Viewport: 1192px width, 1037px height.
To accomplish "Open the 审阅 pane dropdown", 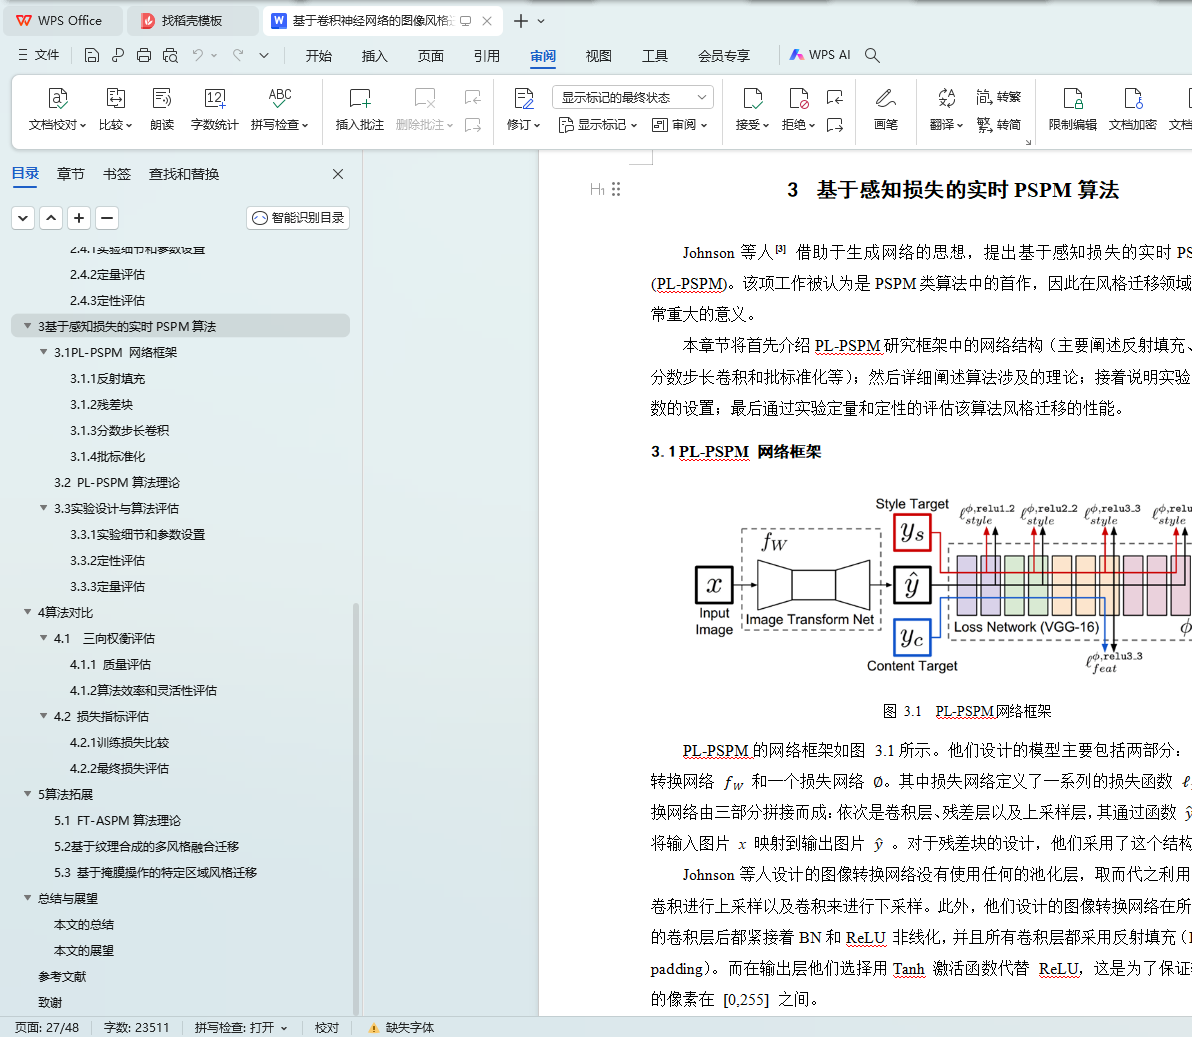I will click(x=680, y=125).
